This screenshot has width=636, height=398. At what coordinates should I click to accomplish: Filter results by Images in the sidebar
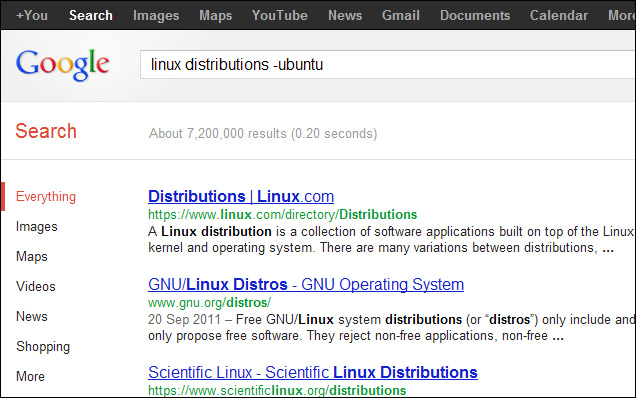[x=37, y=226]
